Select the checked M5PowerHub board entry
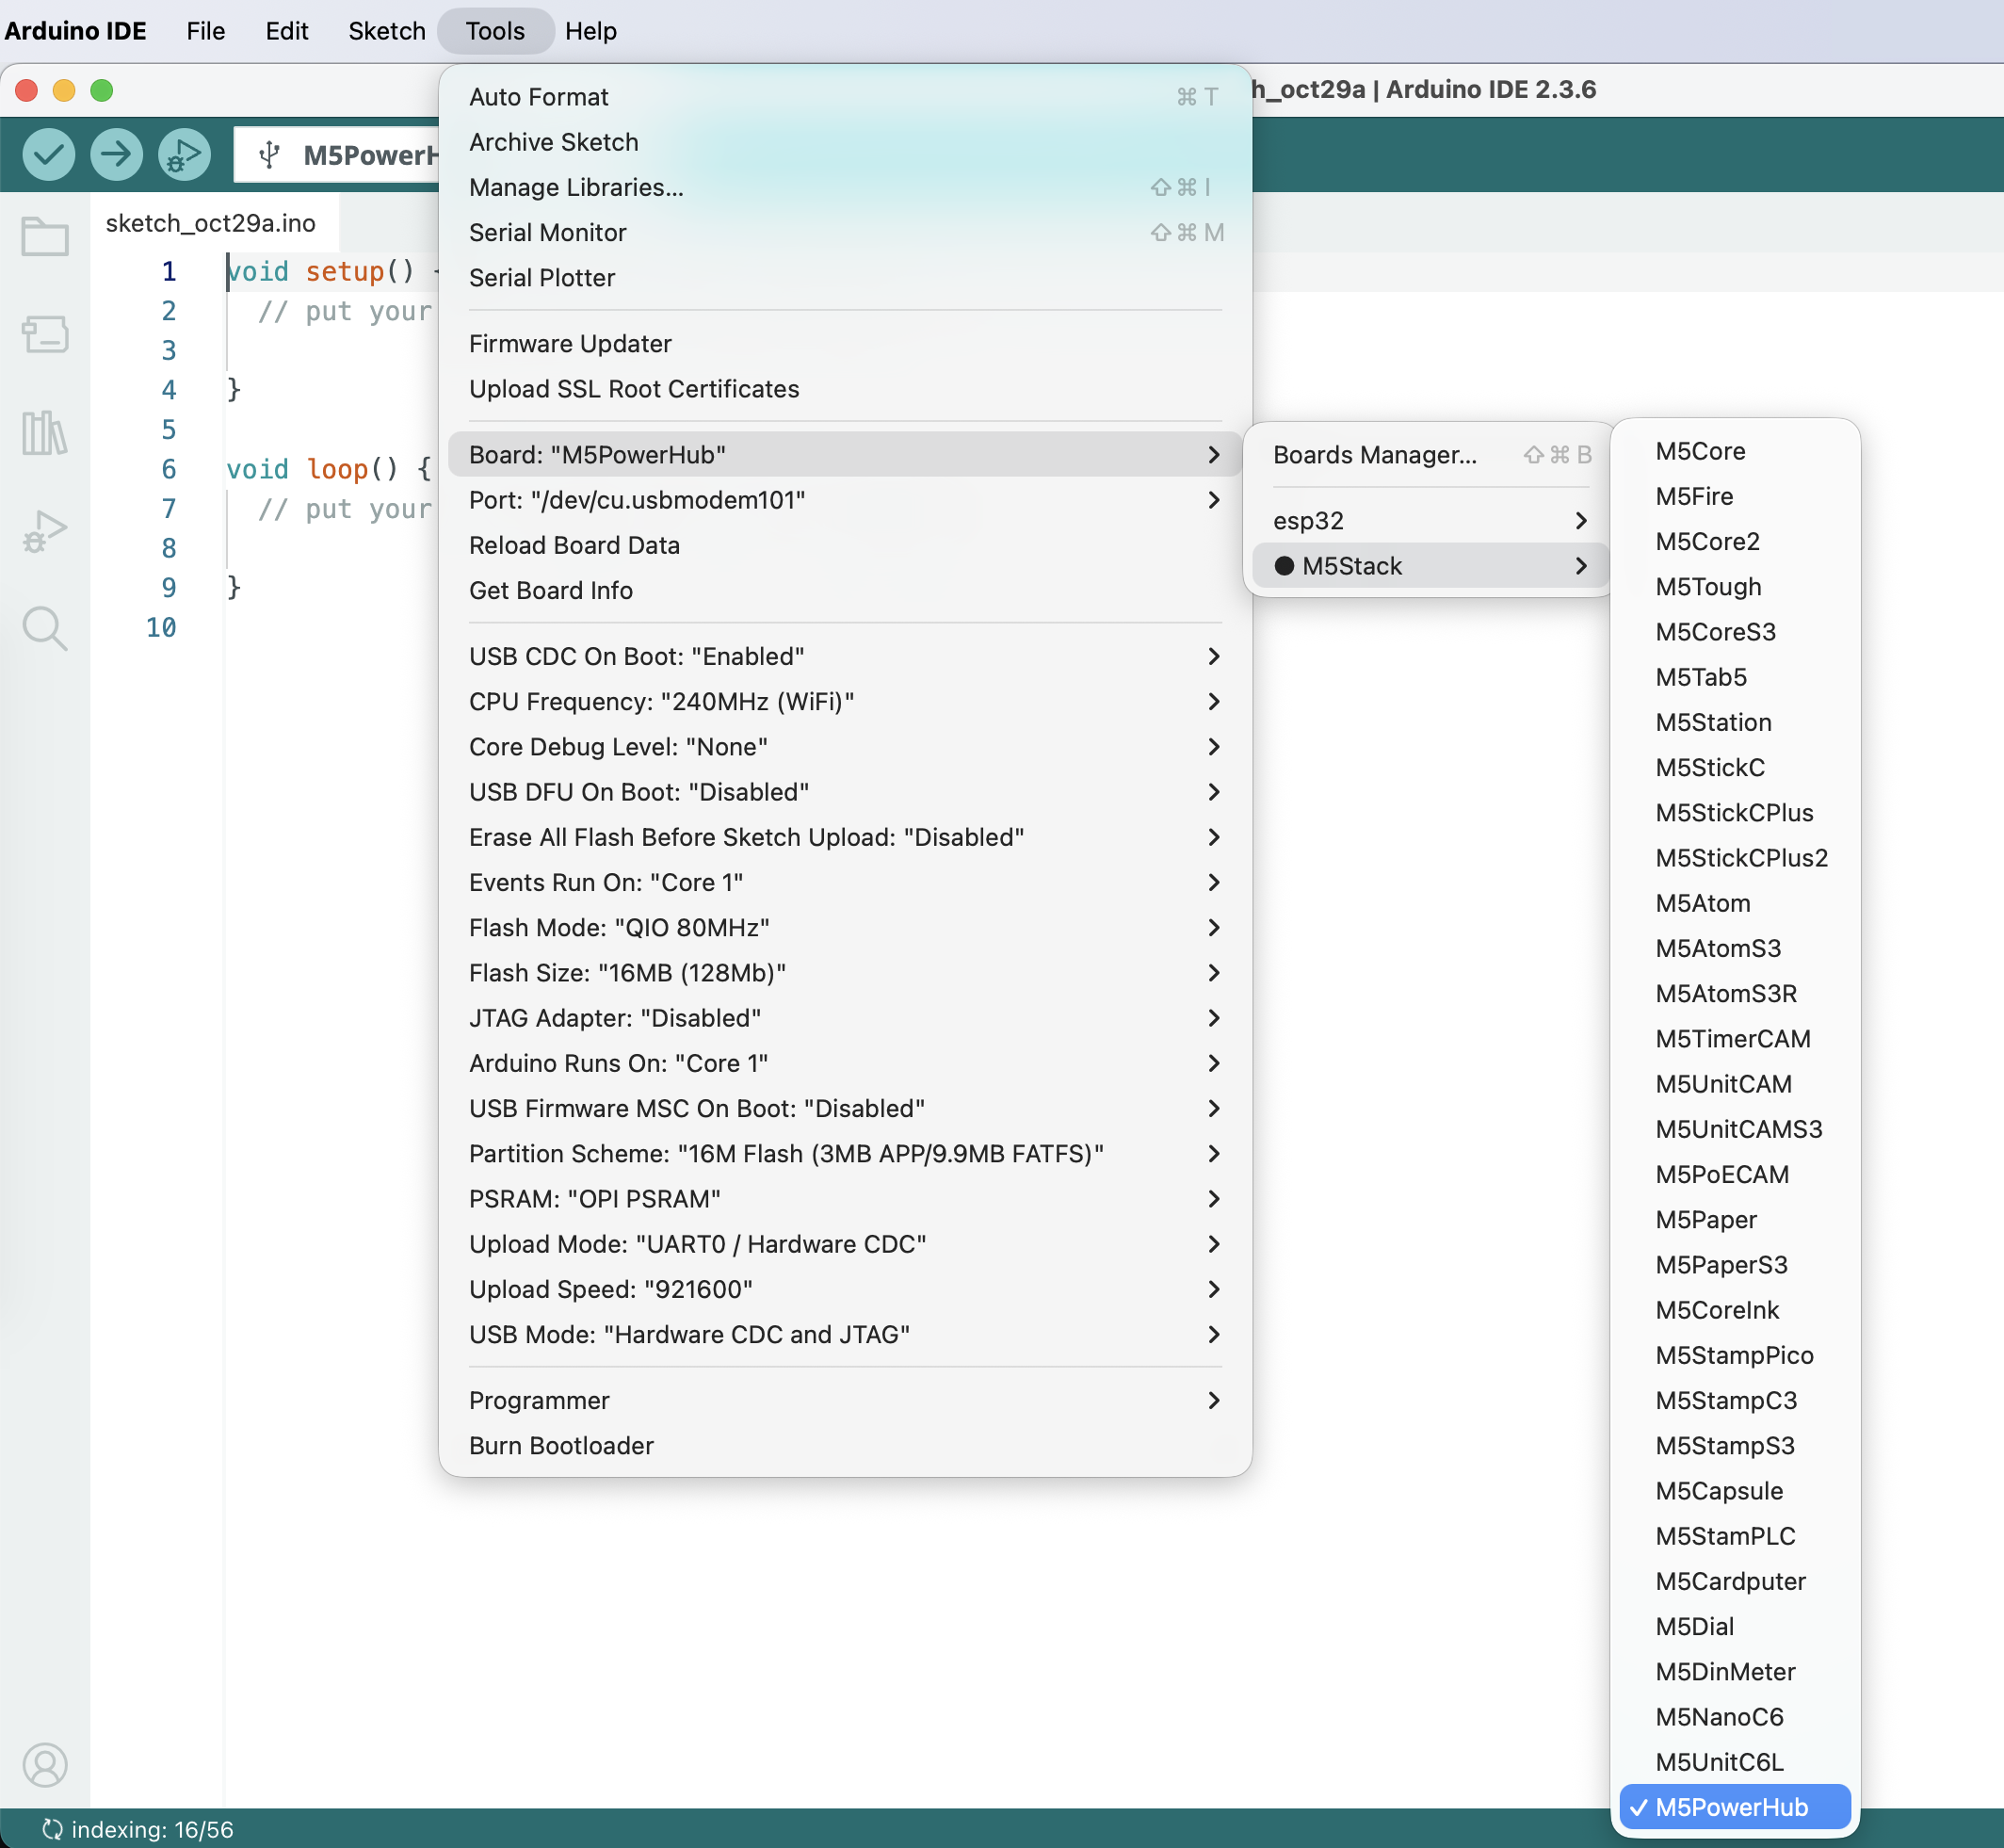Screen dimensions: 2004x1848 pos(1733,1807)
